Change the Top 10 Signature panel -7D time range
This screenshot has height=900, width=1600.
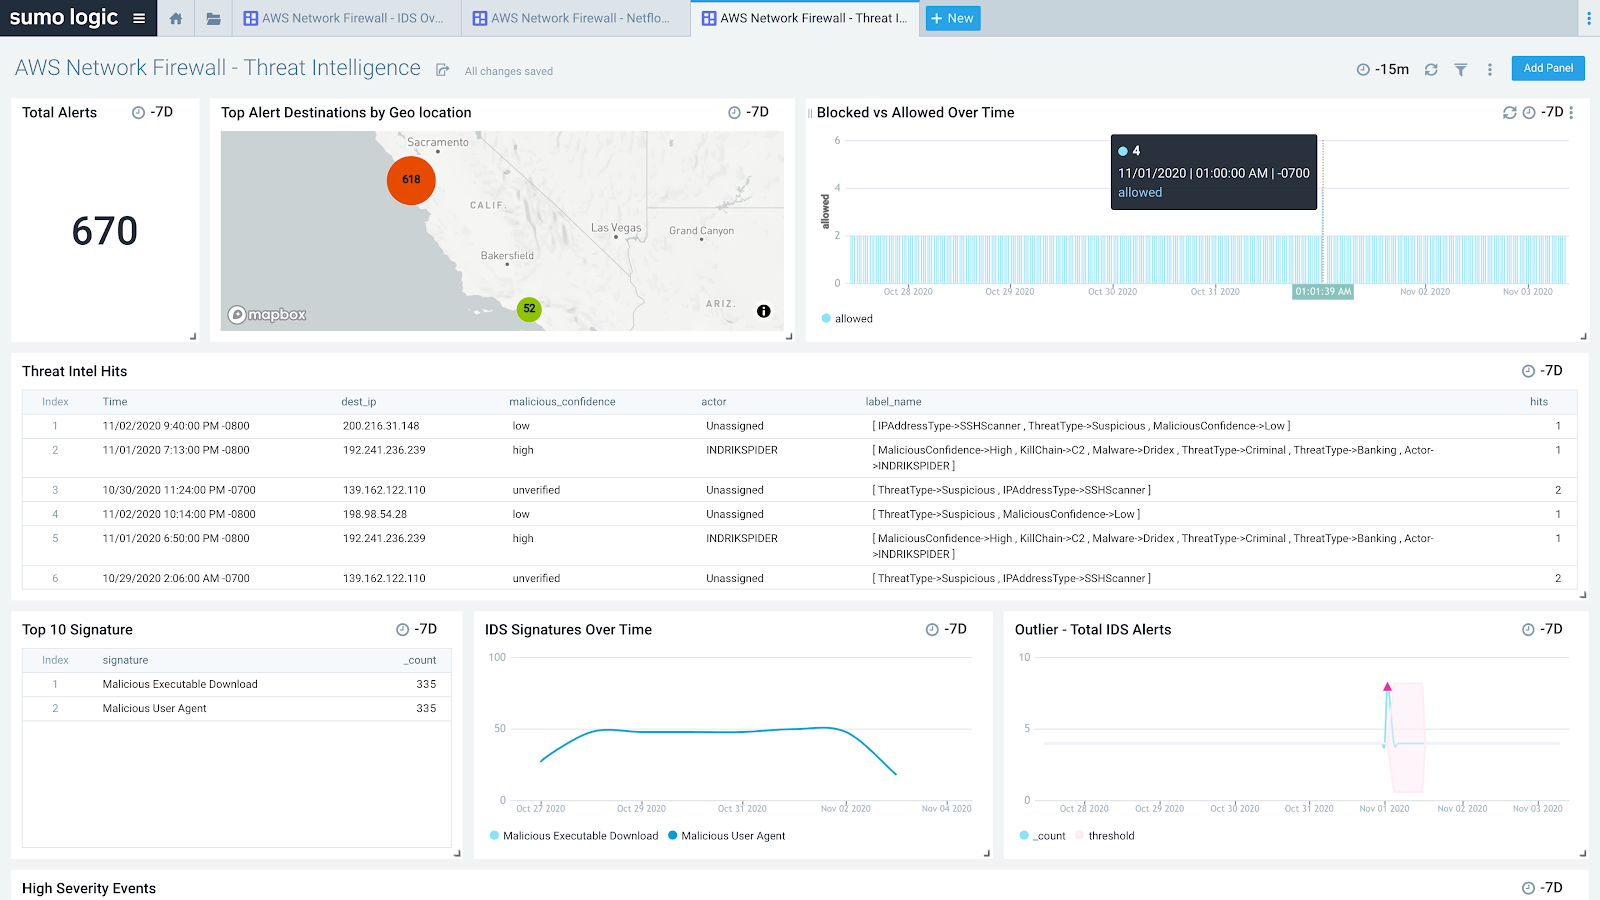pos(417,629)
